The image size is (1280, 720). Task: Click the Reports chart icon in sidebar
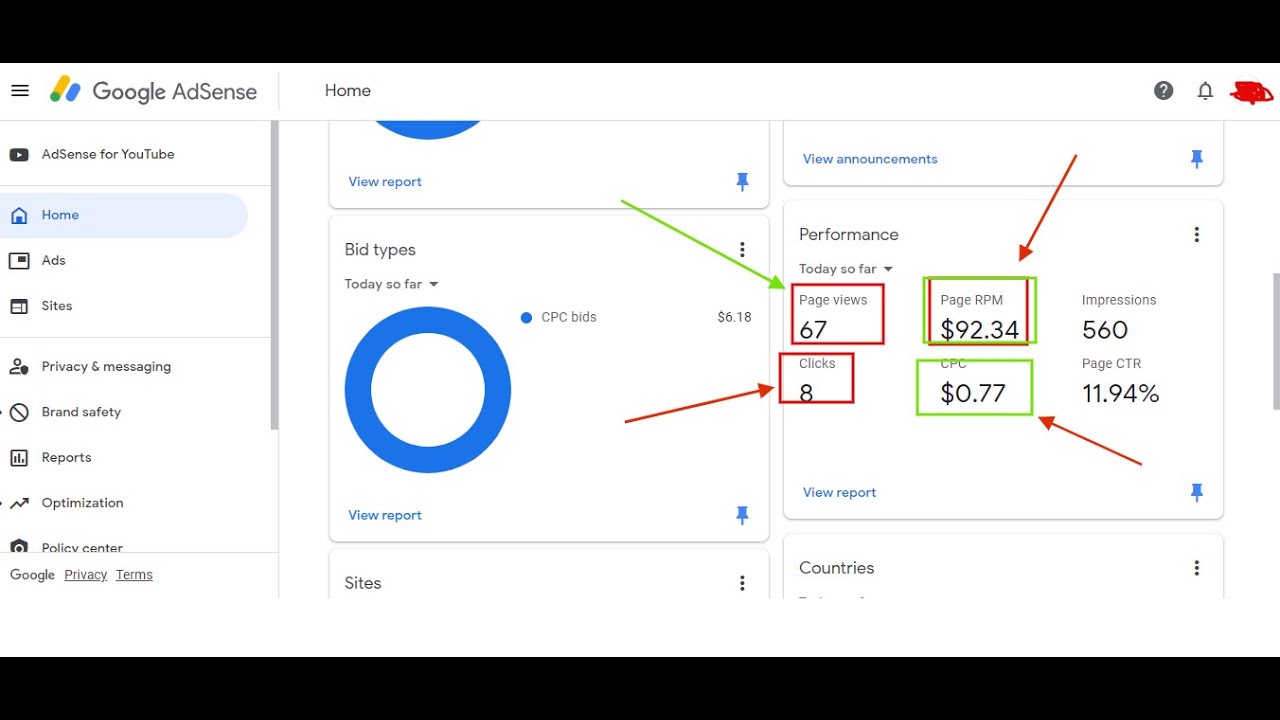pyautogui.click(x=19, y=458)
